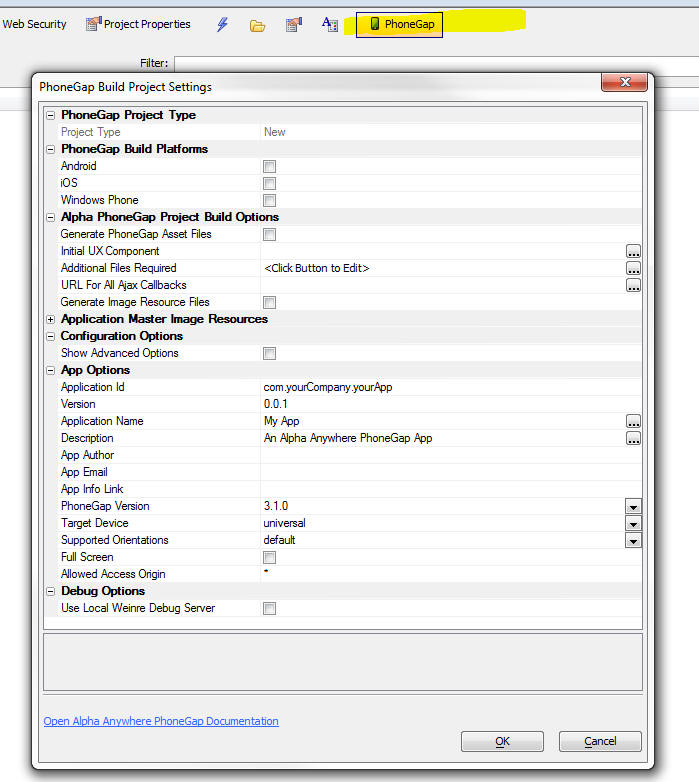Enable the iOS platform checkbox
This screenshot has width=699, height=782.
tap(269, 183)
